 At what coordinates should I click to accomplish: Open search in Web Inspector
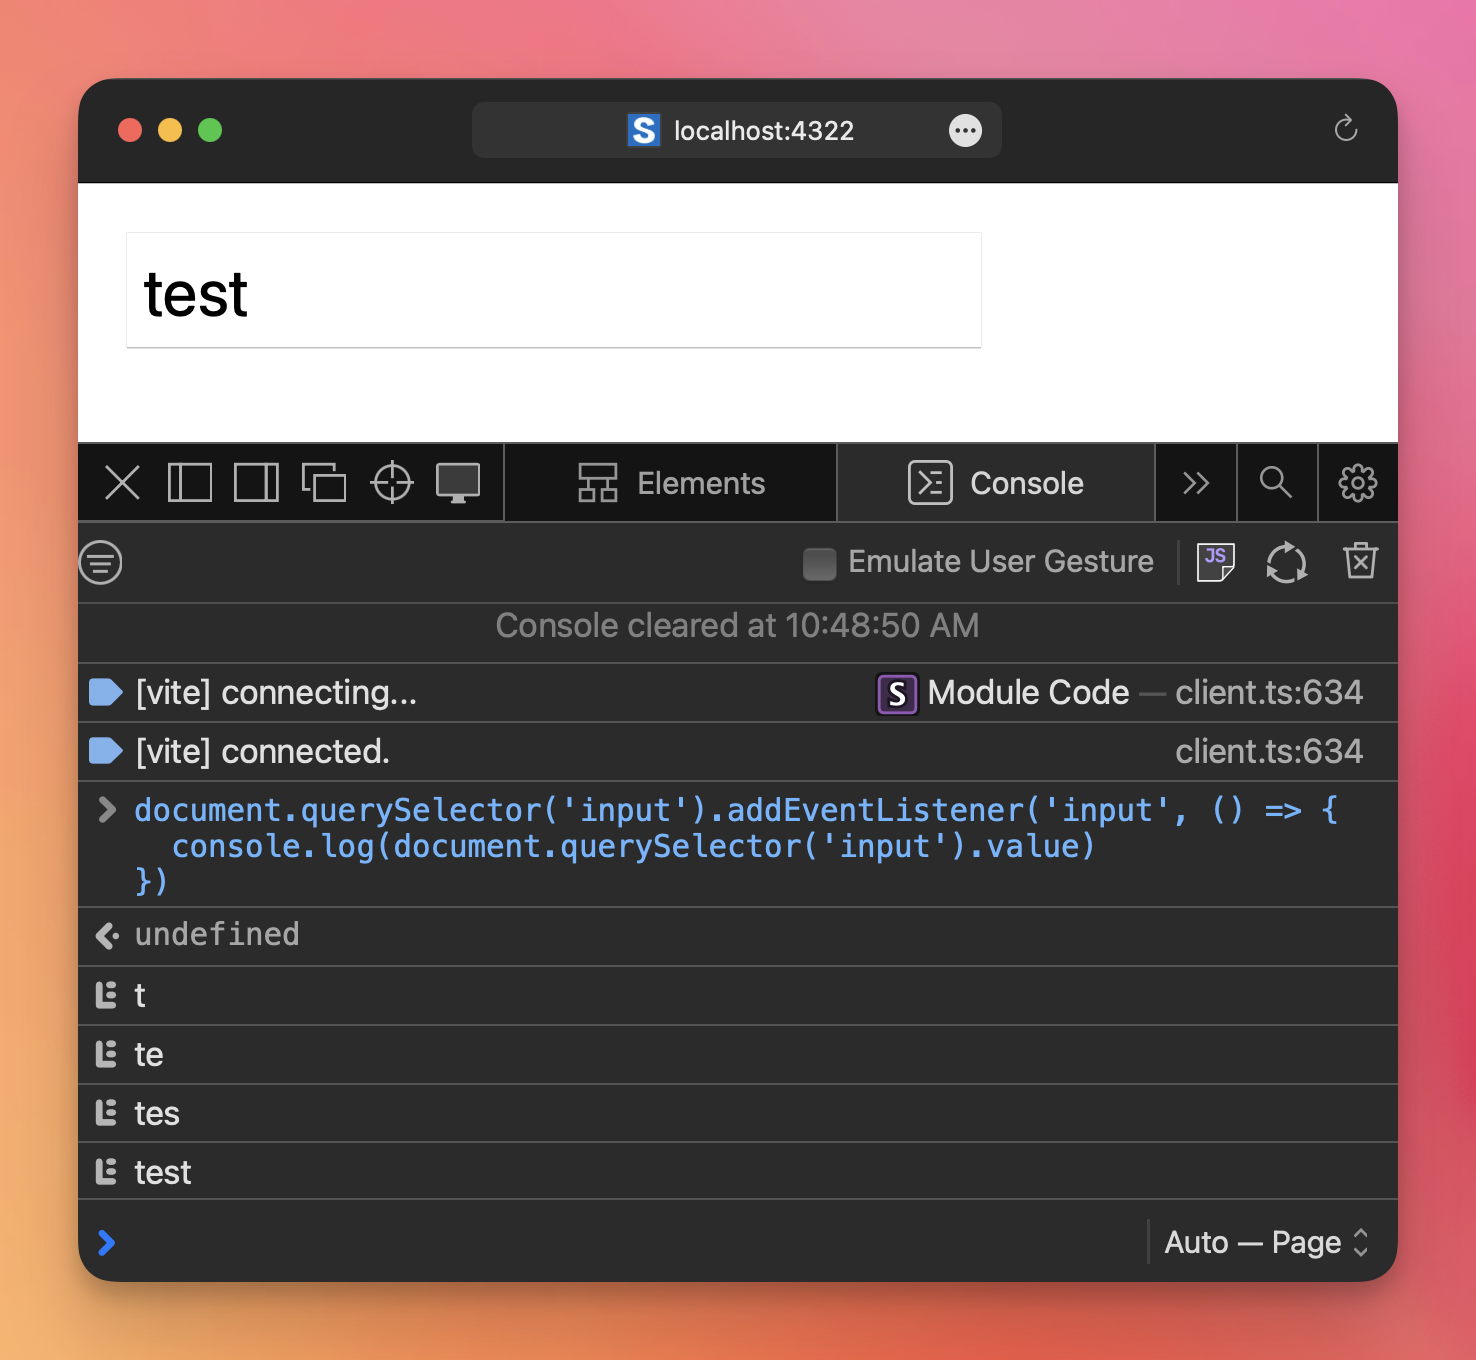pos(1275,483)
